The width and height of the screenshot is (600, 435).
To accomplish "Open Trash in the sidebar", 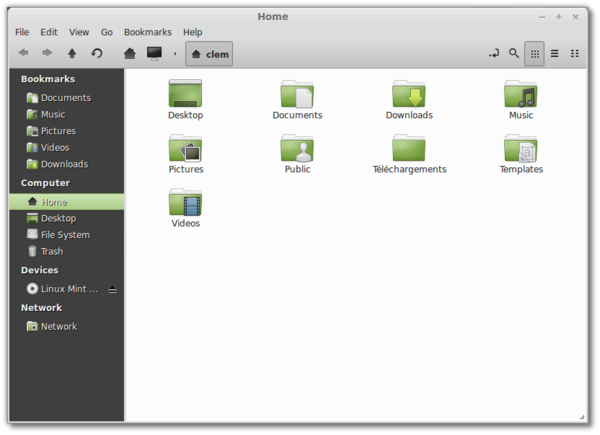I will [51, 252].
